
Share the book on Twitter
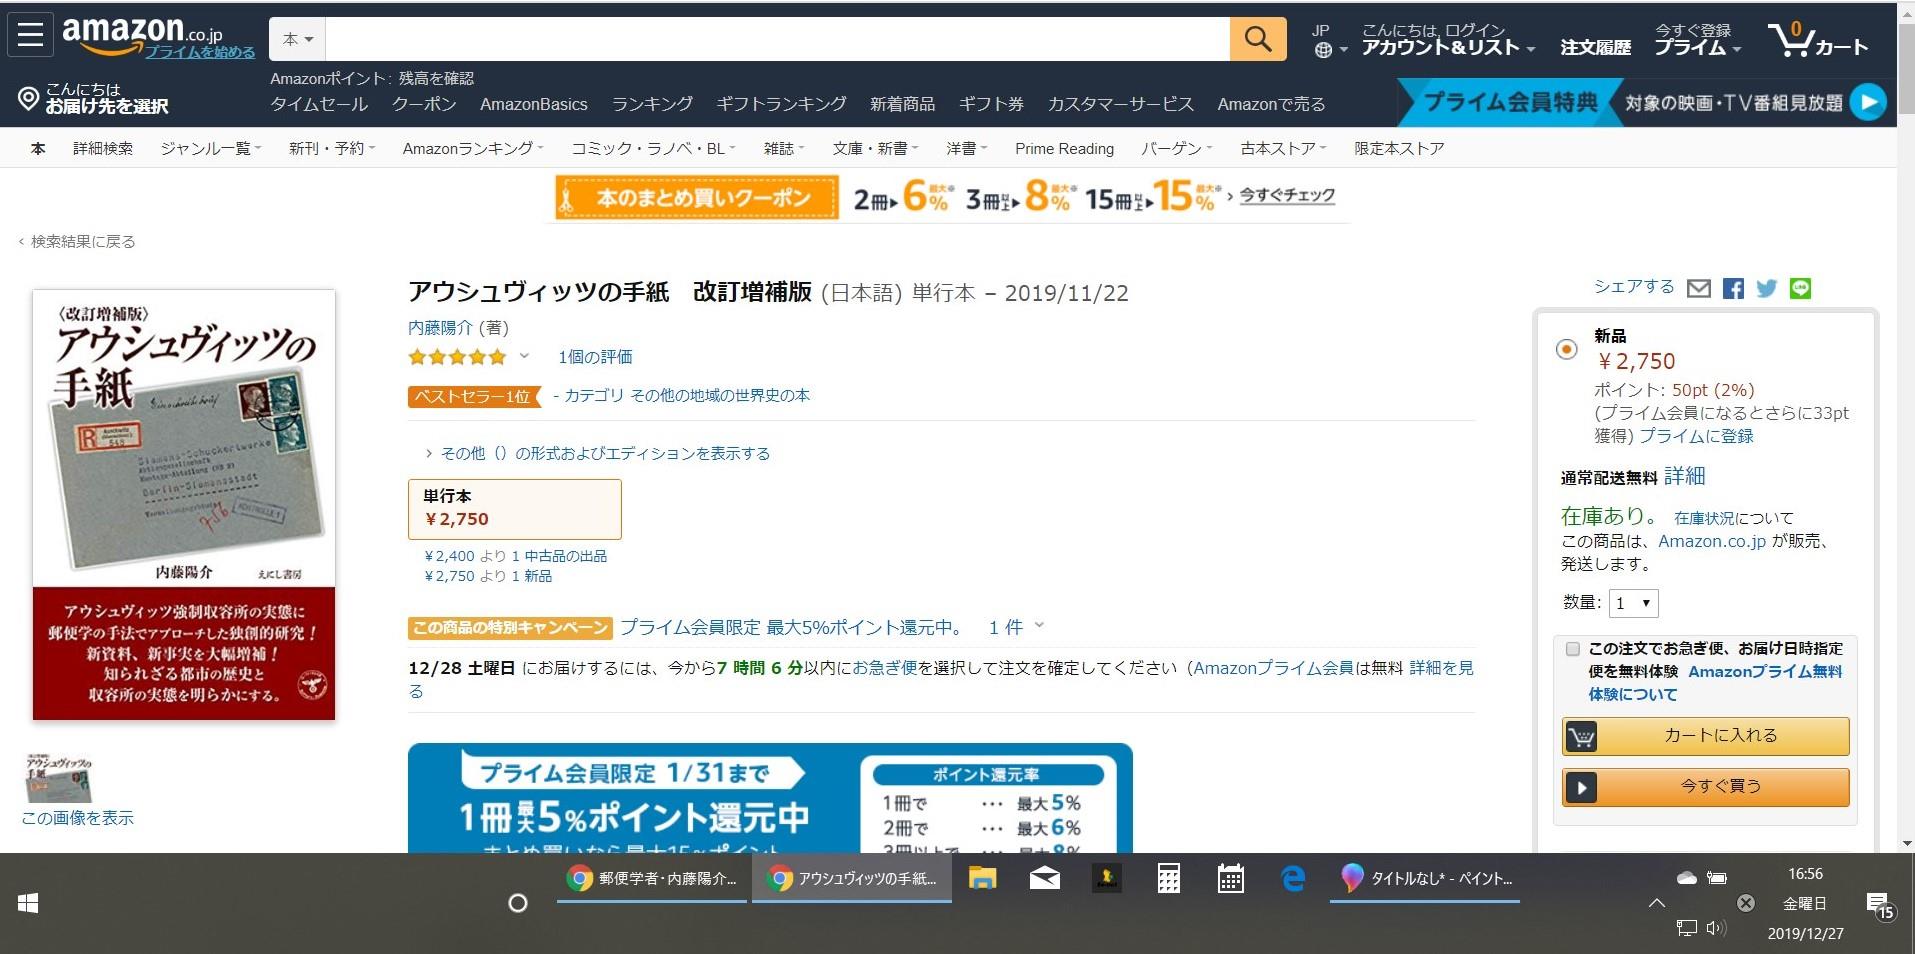click(1767, 289)
